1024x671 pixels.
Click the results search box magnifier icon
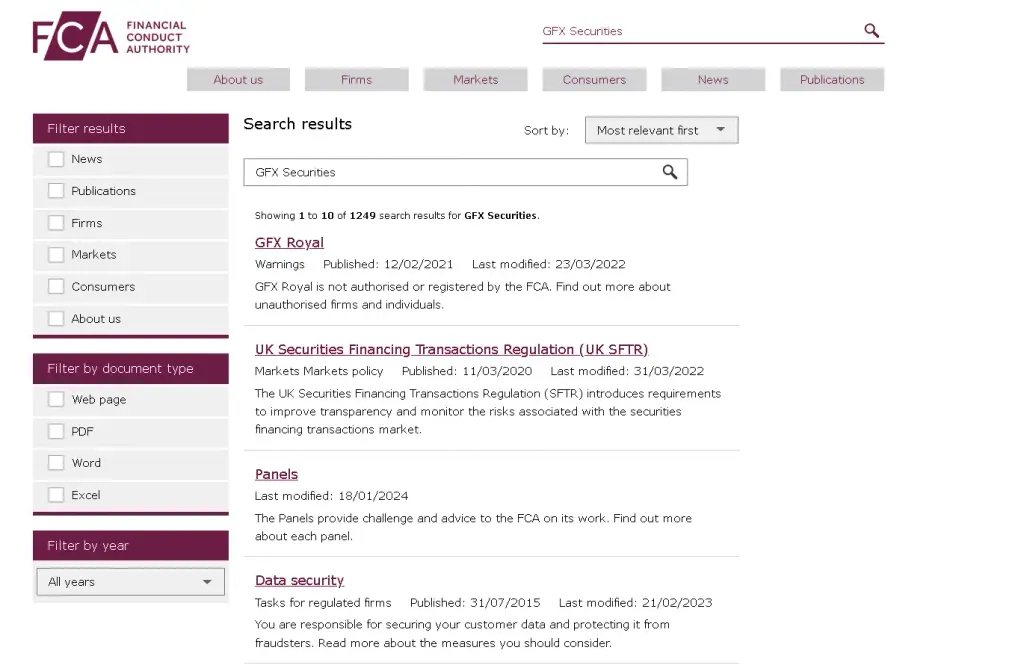click(x=669, y=172)
